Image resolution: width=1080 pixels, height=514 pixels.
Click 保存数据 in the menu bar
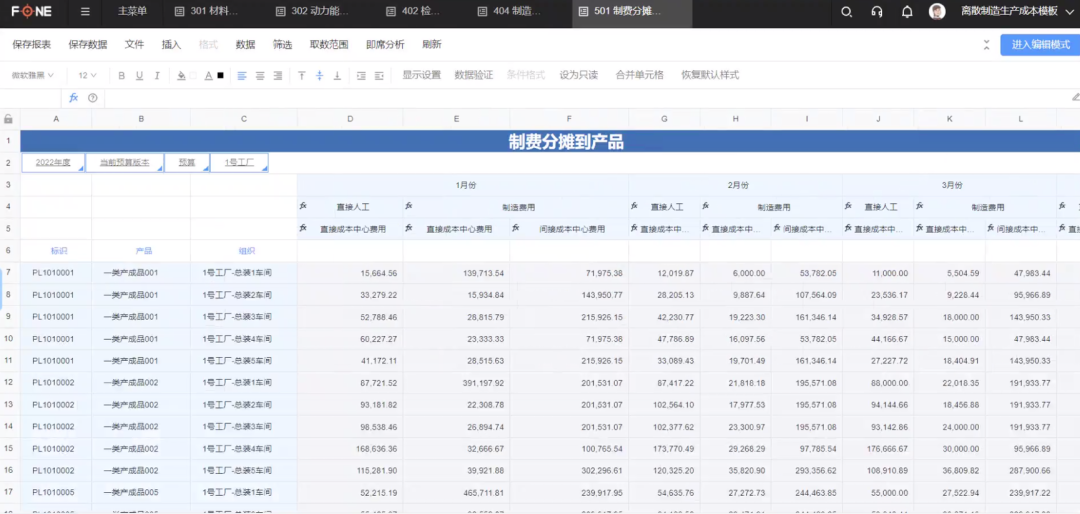[87, 45]
